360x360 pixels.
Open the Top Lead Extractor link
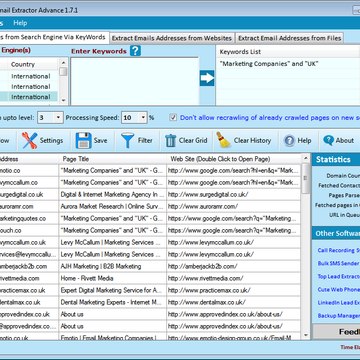pyautogui.click(x=338, y=276)
